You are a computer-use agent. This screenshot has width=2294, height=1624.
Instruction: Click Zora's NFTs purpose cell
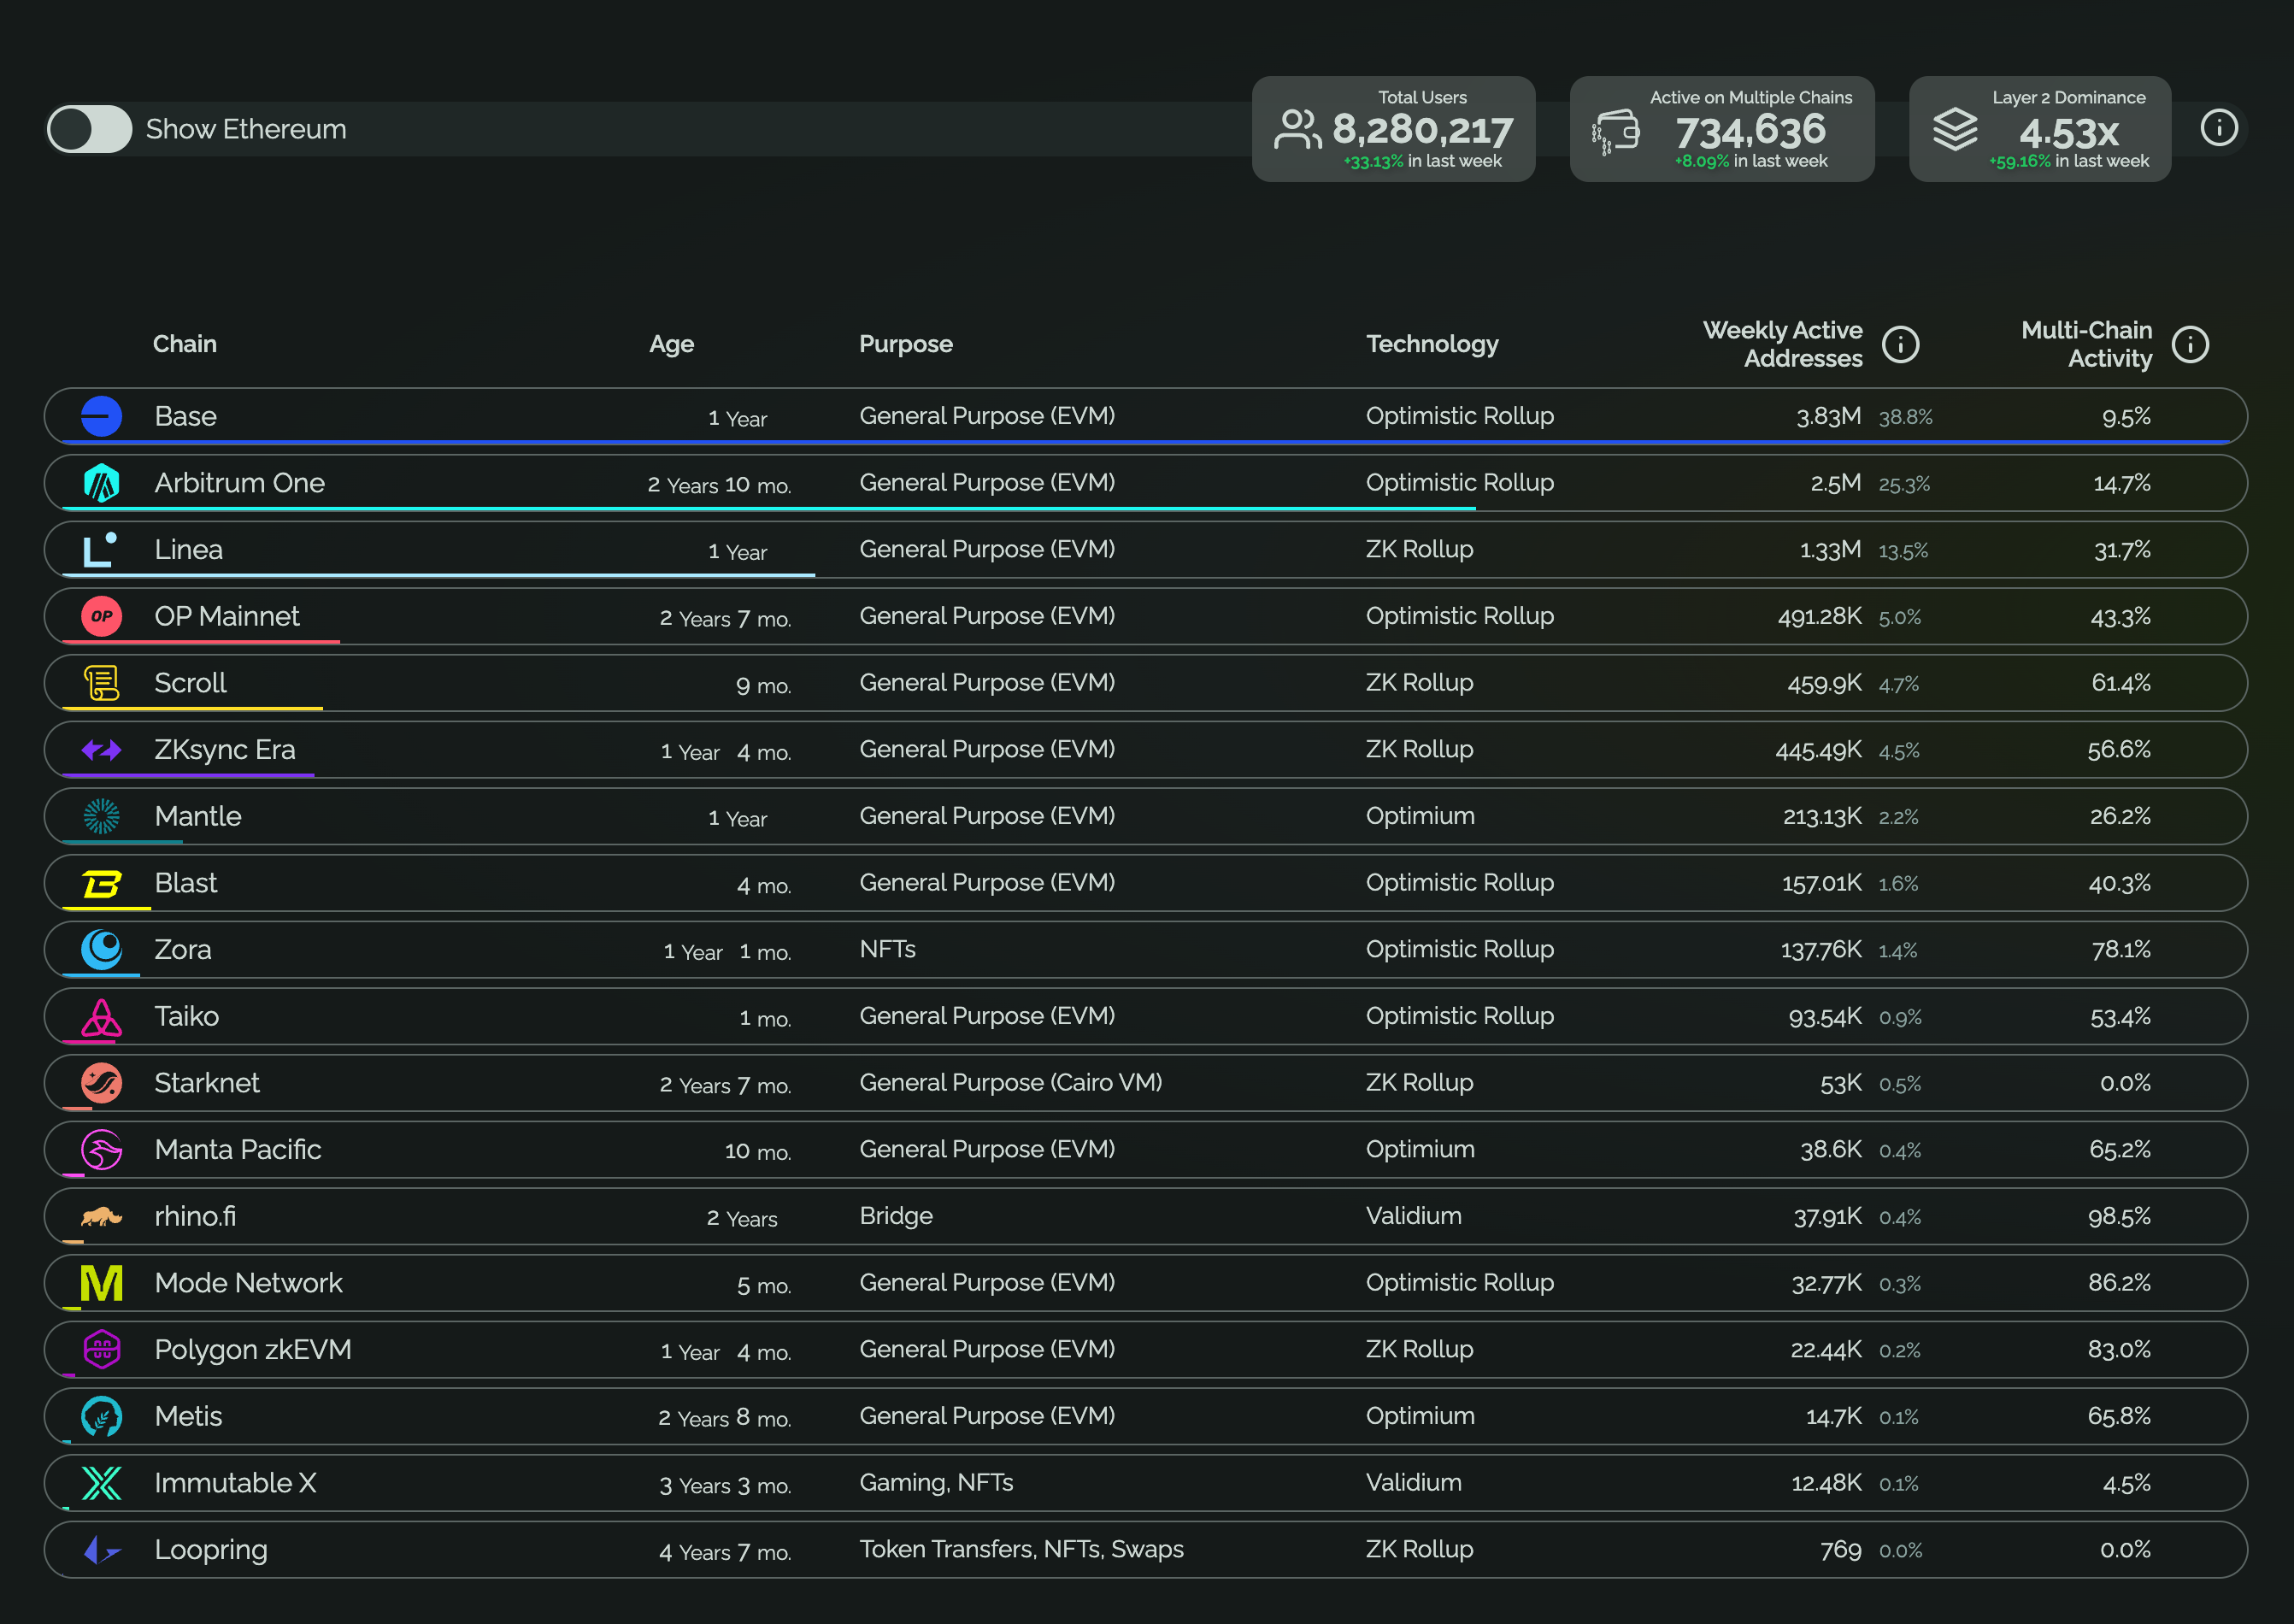coord(888,949)
